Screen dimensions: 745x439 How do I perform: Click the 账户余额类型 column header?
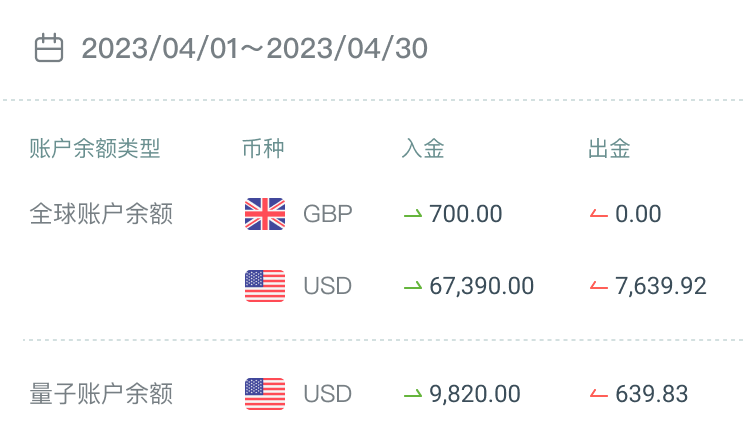point(95,150)
